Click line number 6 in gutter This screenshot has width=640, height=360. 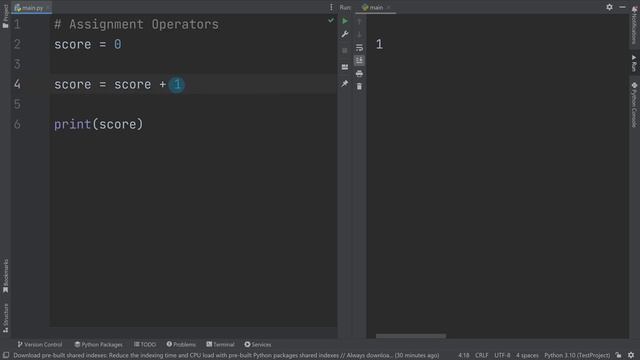coord(17,124)
